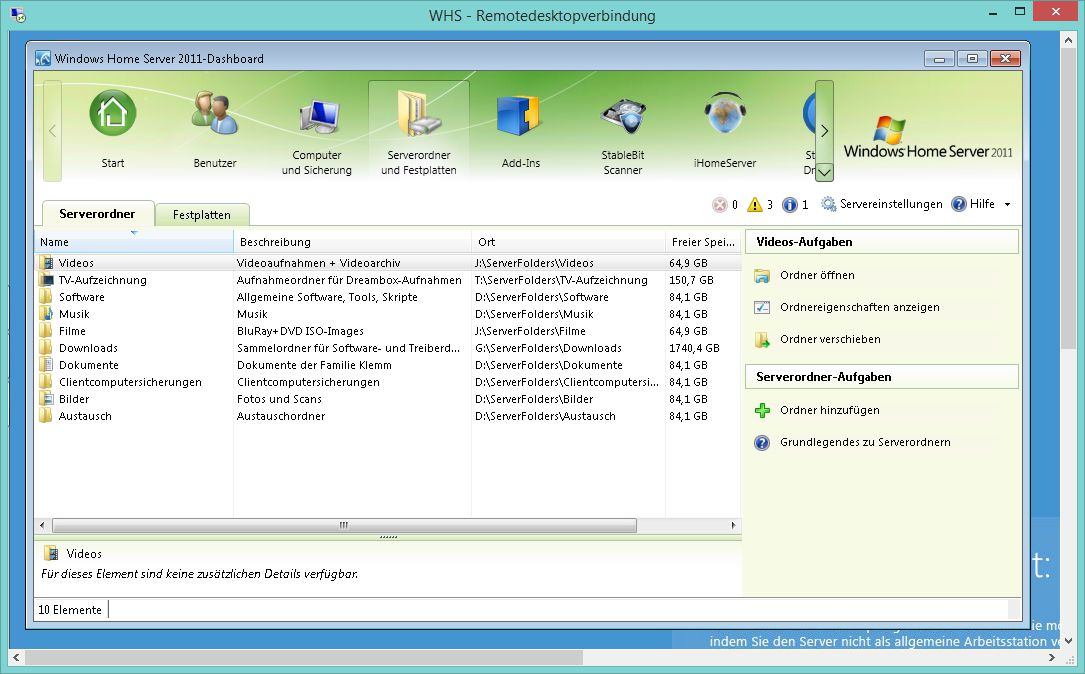Screen dimensions: 1085x674
Task: View warning alerts yellow triangle icon
Action: [755, 204]
